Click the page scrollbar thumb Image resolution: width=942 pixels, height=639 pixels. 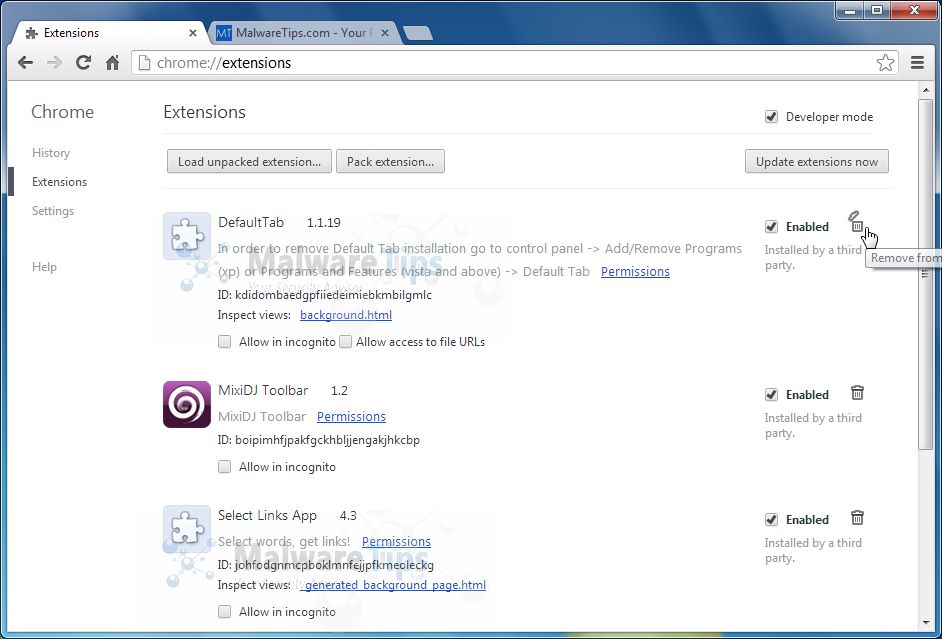(x=925, y=273)
